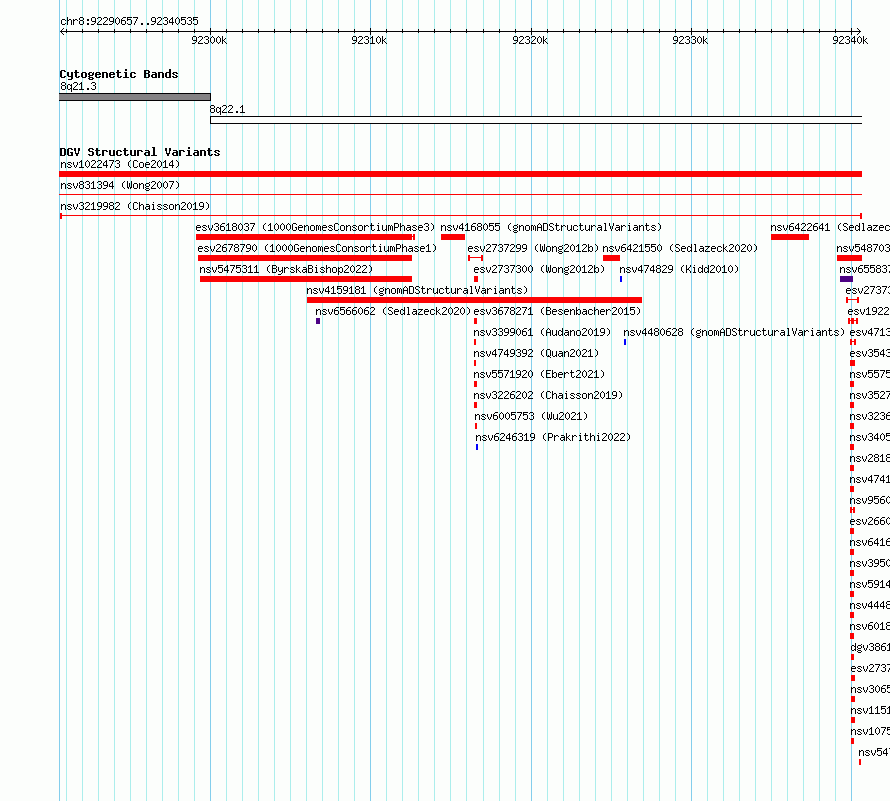
Task: Click the esv2737299 bracketed variant glyph
Action: pos(476,258)
